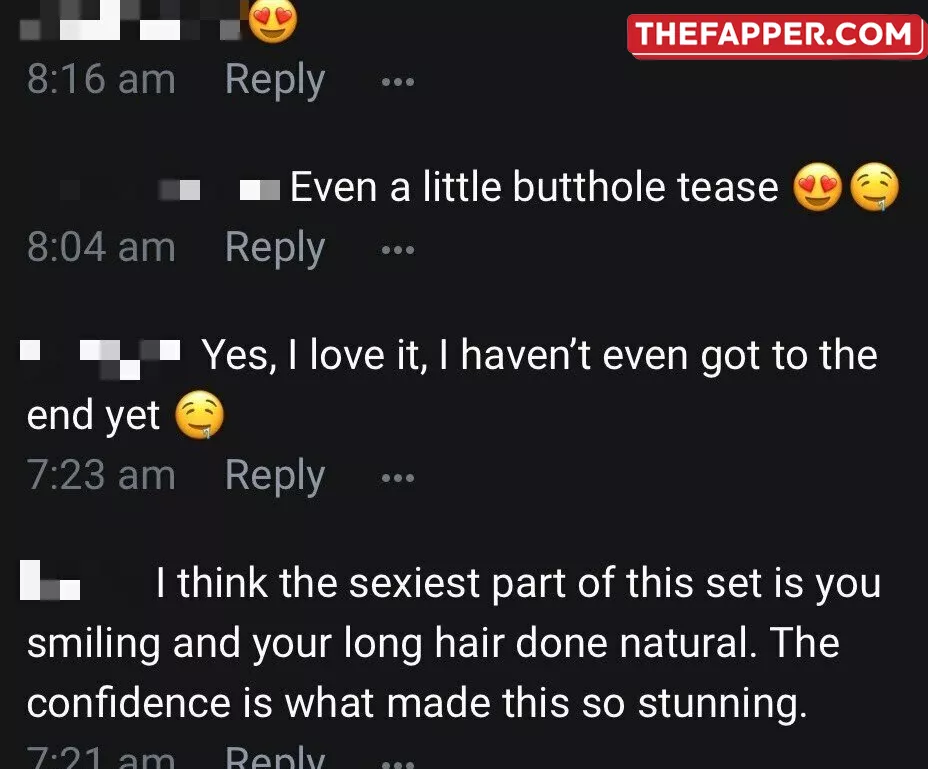This screenshot has width=928, height=769.
Task: Reply to the 8:04 am comment
Action: (275, 248)
